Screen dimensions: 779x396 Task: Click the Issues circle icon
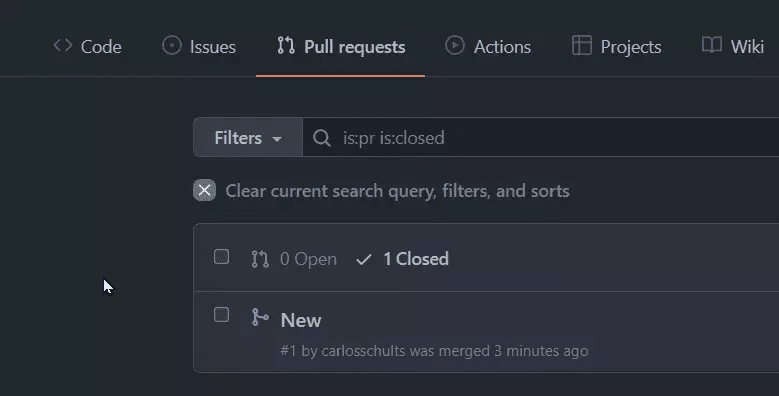pyautogui.click(x=172, y=46)
